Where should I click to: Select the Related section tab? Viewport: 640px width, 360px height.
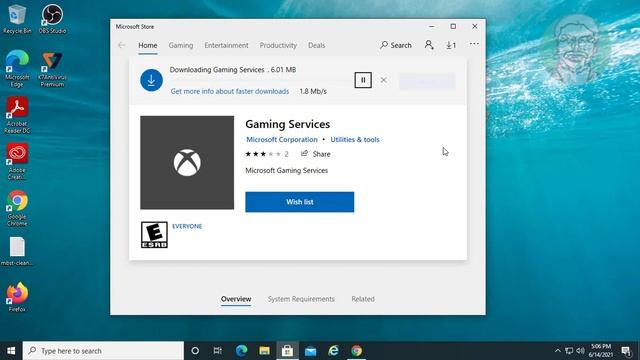(x=363, y=299)
